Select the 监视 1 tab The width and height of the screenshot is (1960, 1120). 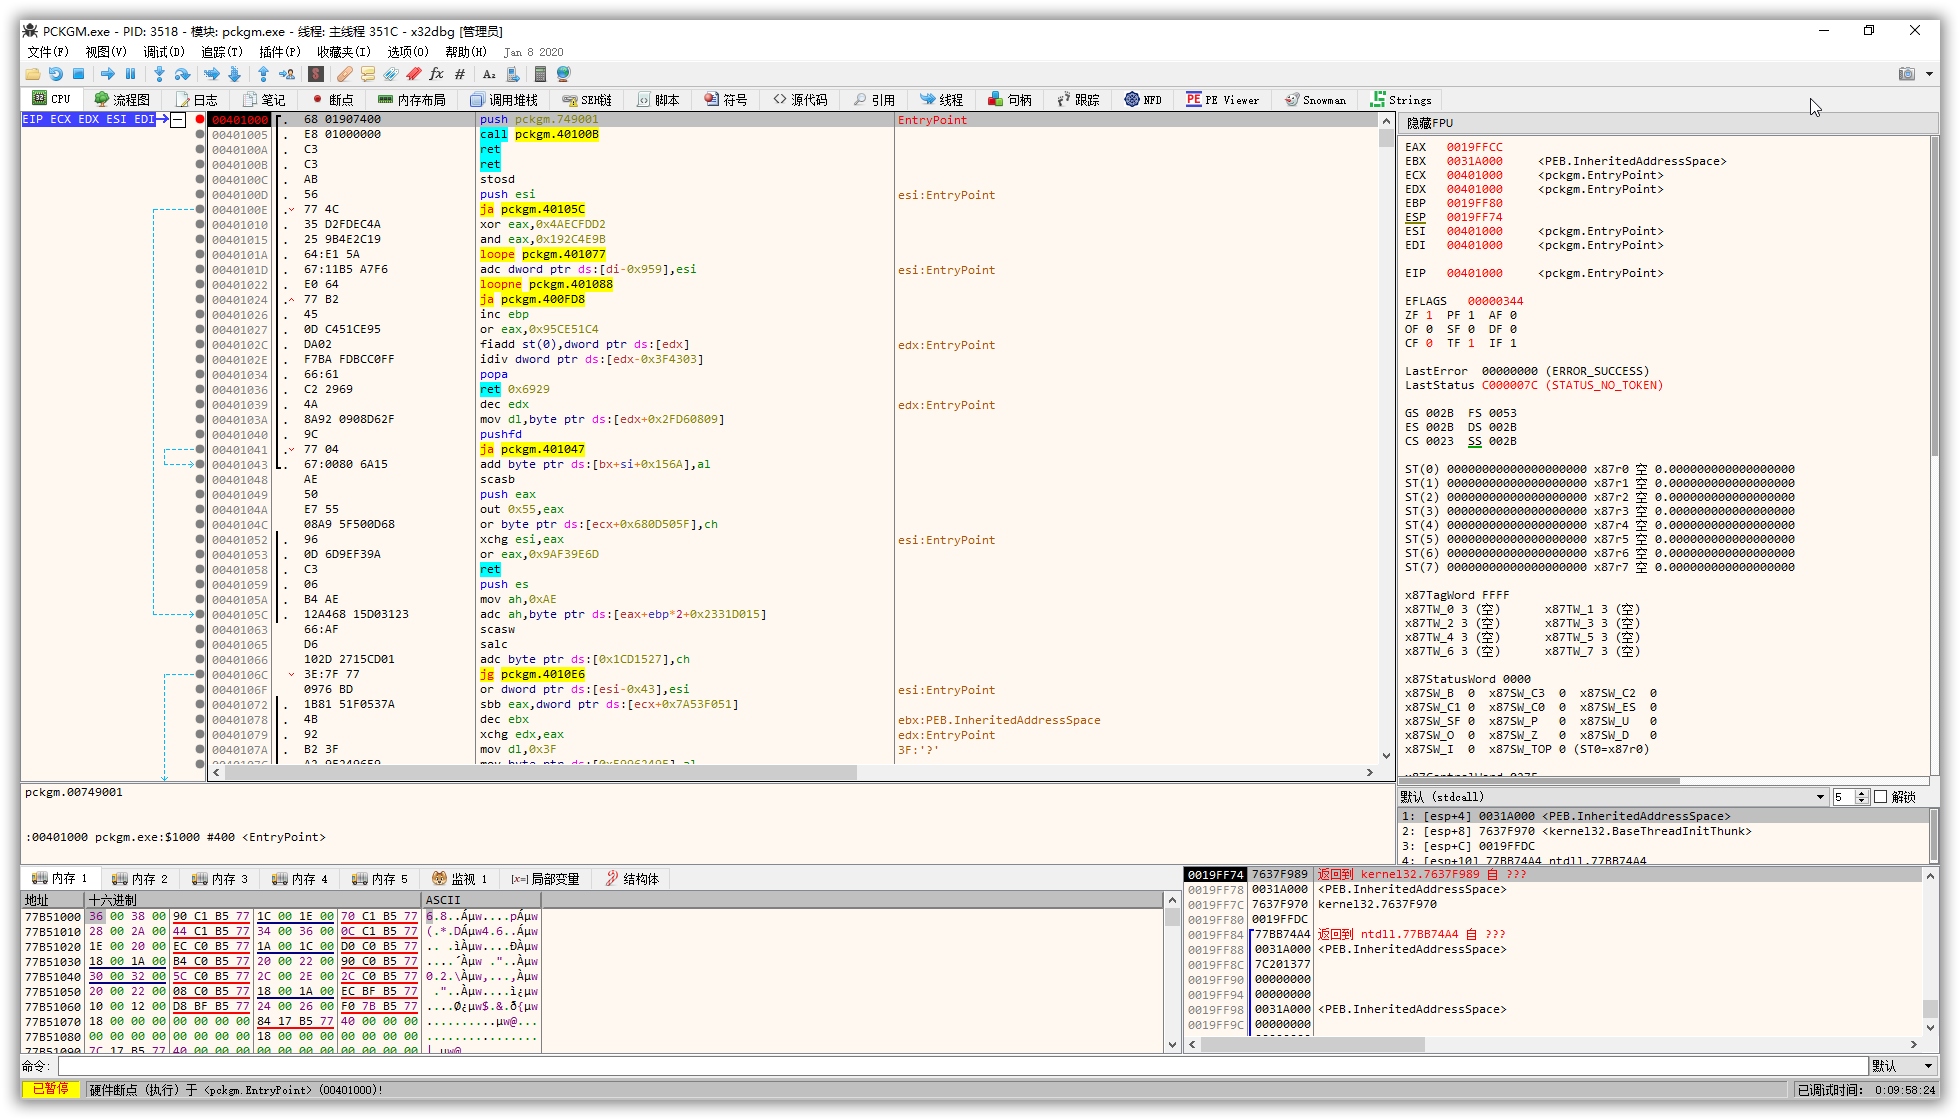coord(460,879)
